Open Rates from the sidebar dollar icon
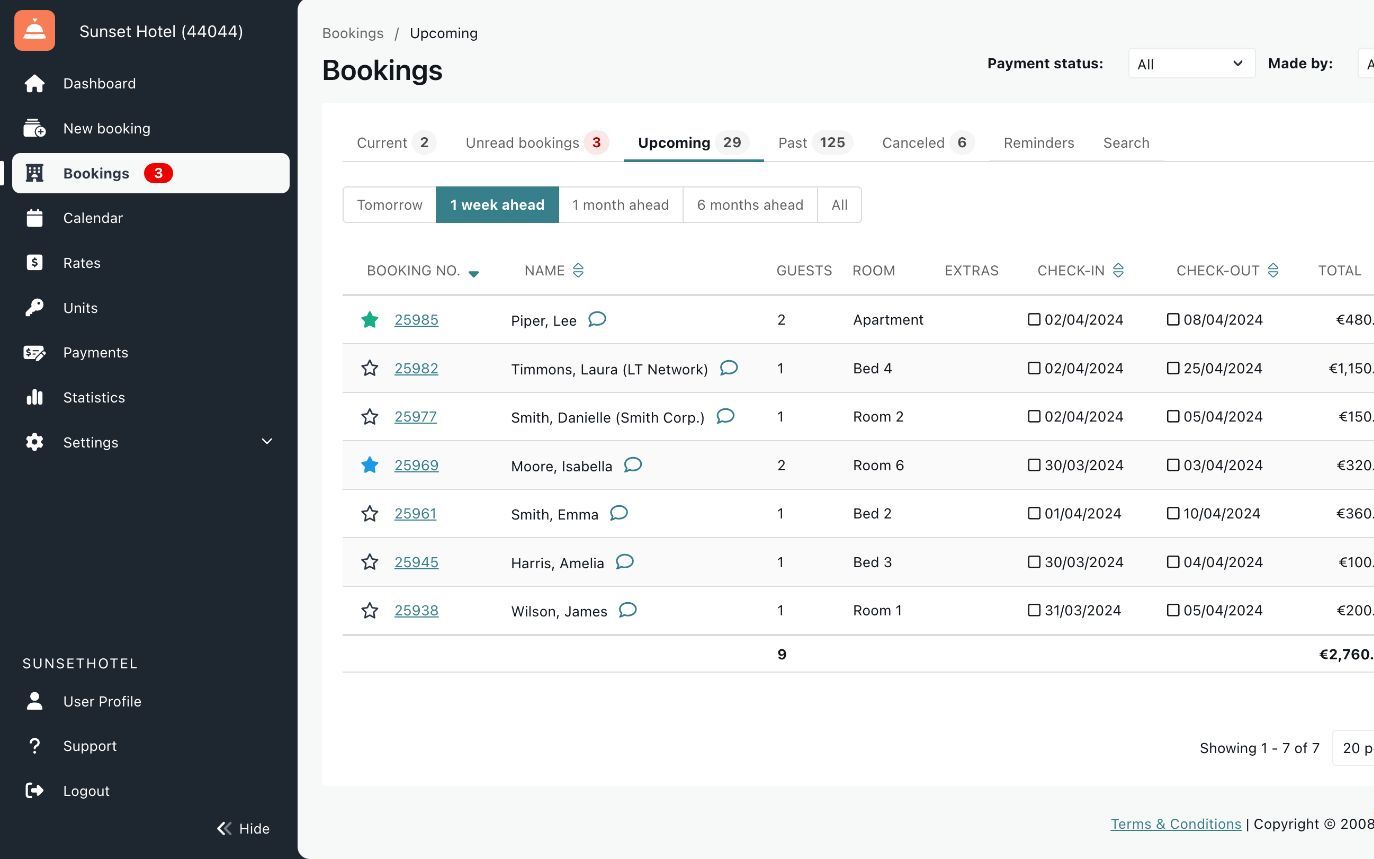This screenshot has width=1374, height=859. pyautogui.click(x=35, y=263)
